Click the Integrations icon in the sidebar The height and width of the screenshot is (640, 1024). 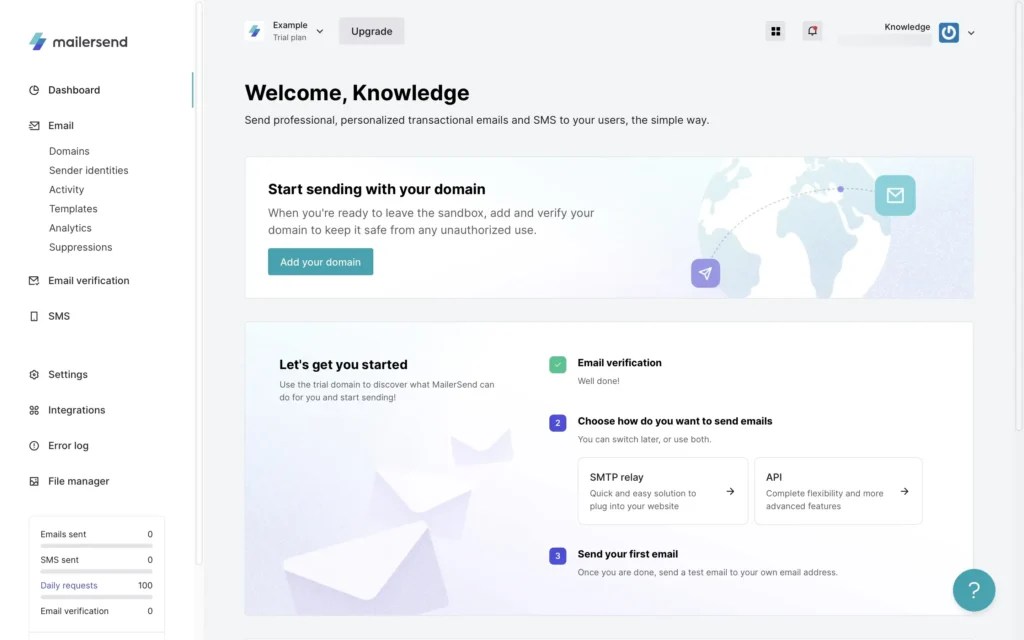(33, 410)
